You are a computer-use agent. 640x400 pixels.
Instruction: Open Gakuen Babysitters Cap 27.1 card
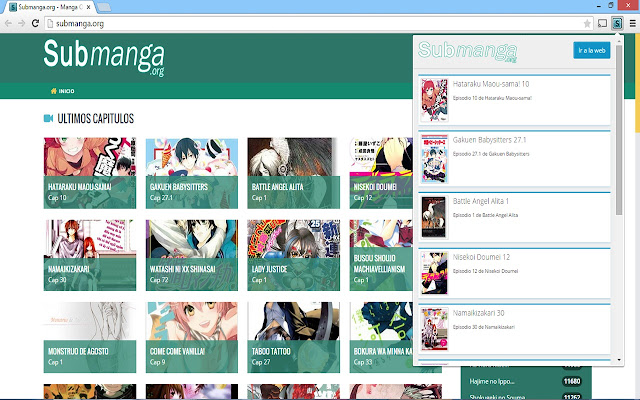(x=192, y=173)
